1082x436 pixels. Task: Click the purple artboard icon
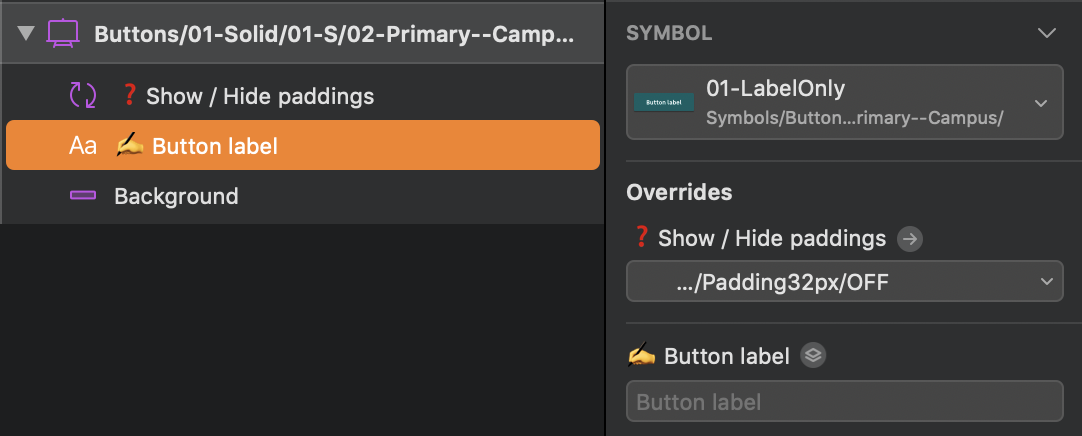click(x=62, y=34)
